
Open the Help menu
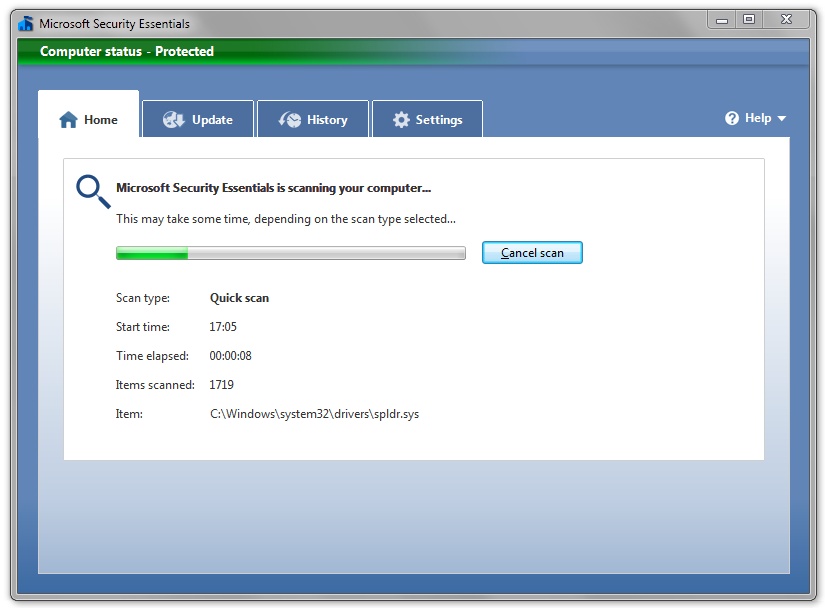coord(755,118)
